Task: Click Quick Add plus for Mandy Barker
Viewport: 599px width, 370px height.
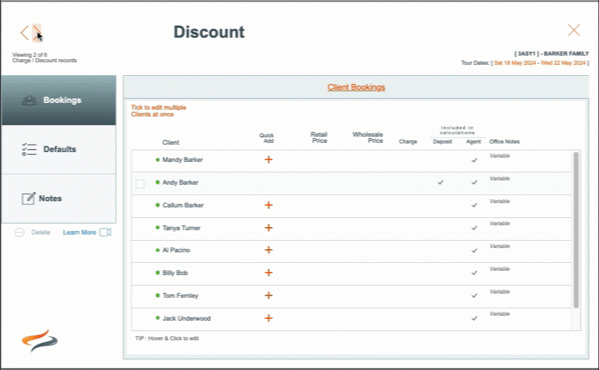Action: point(269,160)
